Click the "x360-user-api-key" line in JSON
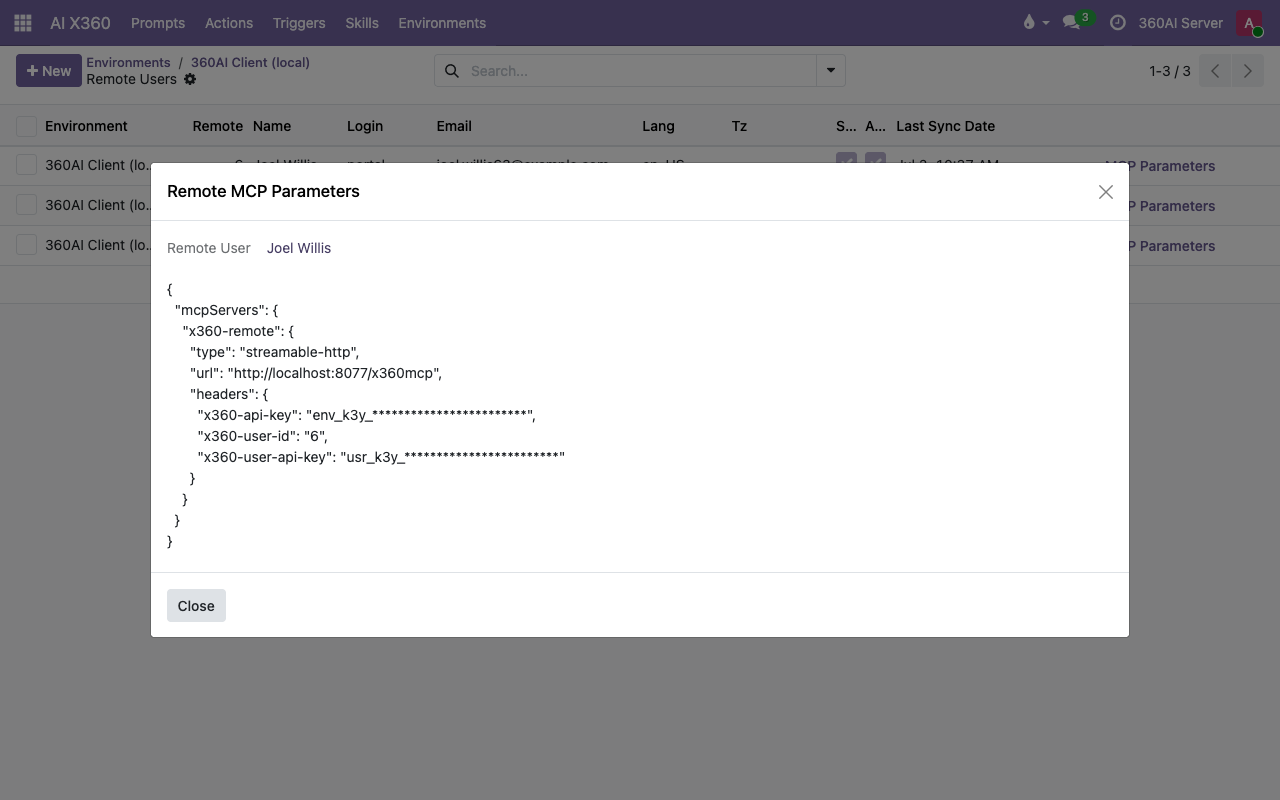This screenshot has height=800, width=1280. (x=381, y=457)
